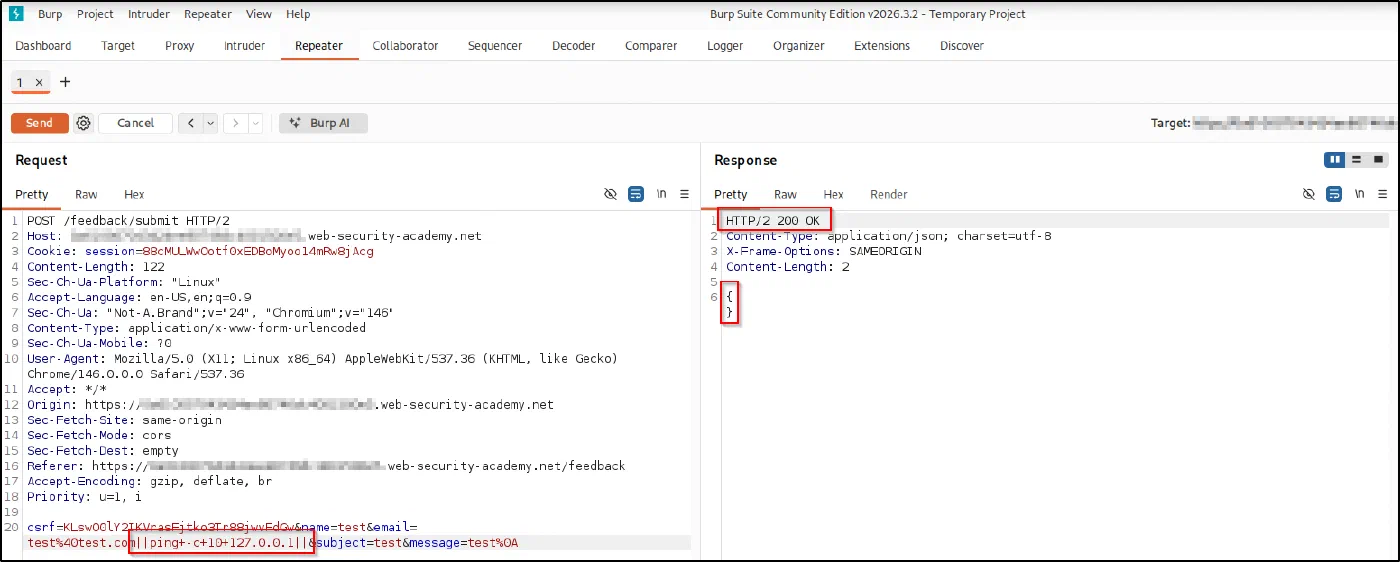The image size is (1400, 562).
Task: Open the Repeater menu in menu bar
Action: [x=208, y=14]
